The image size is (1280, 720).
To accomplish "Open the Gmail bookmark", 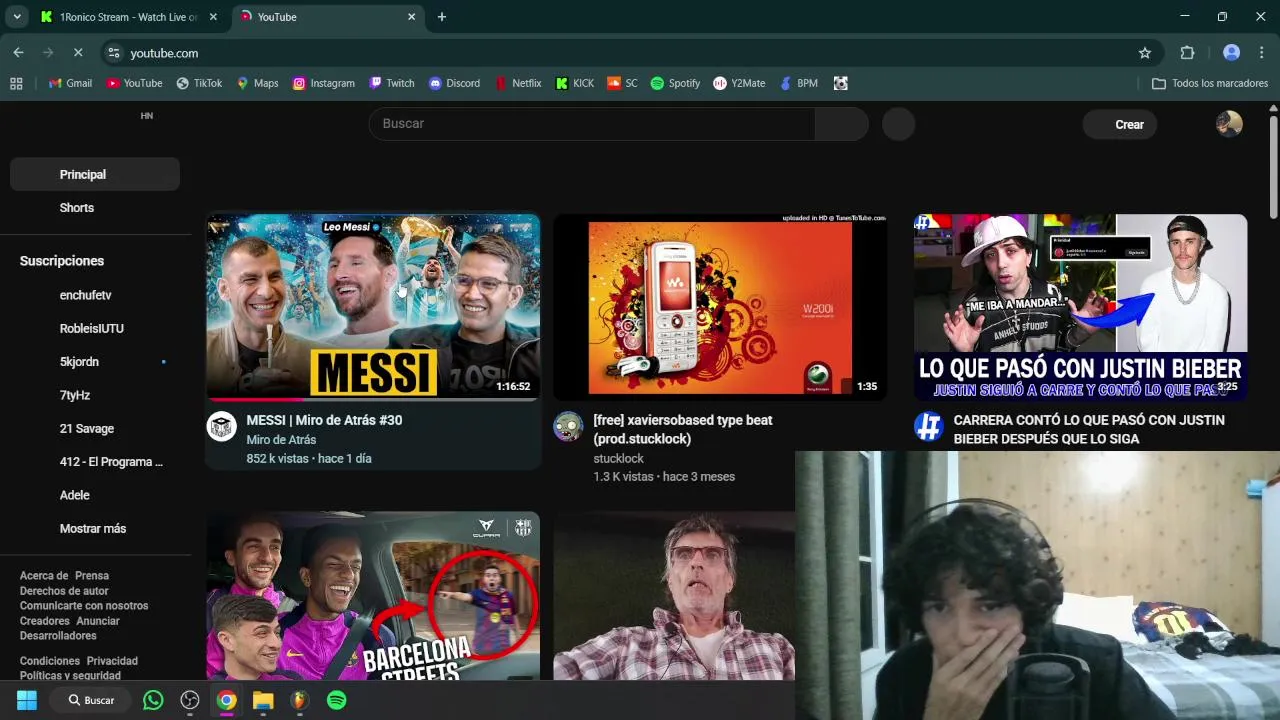I will [70, 83].
